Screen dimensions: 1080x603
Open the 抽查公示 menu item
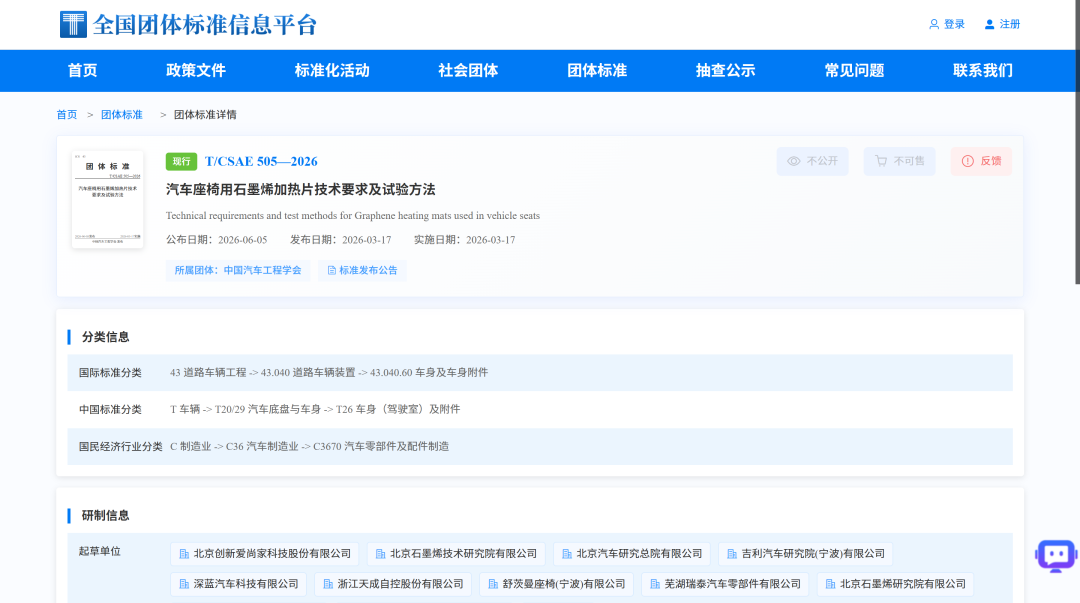pyautogui.click(x=725, y=70)
